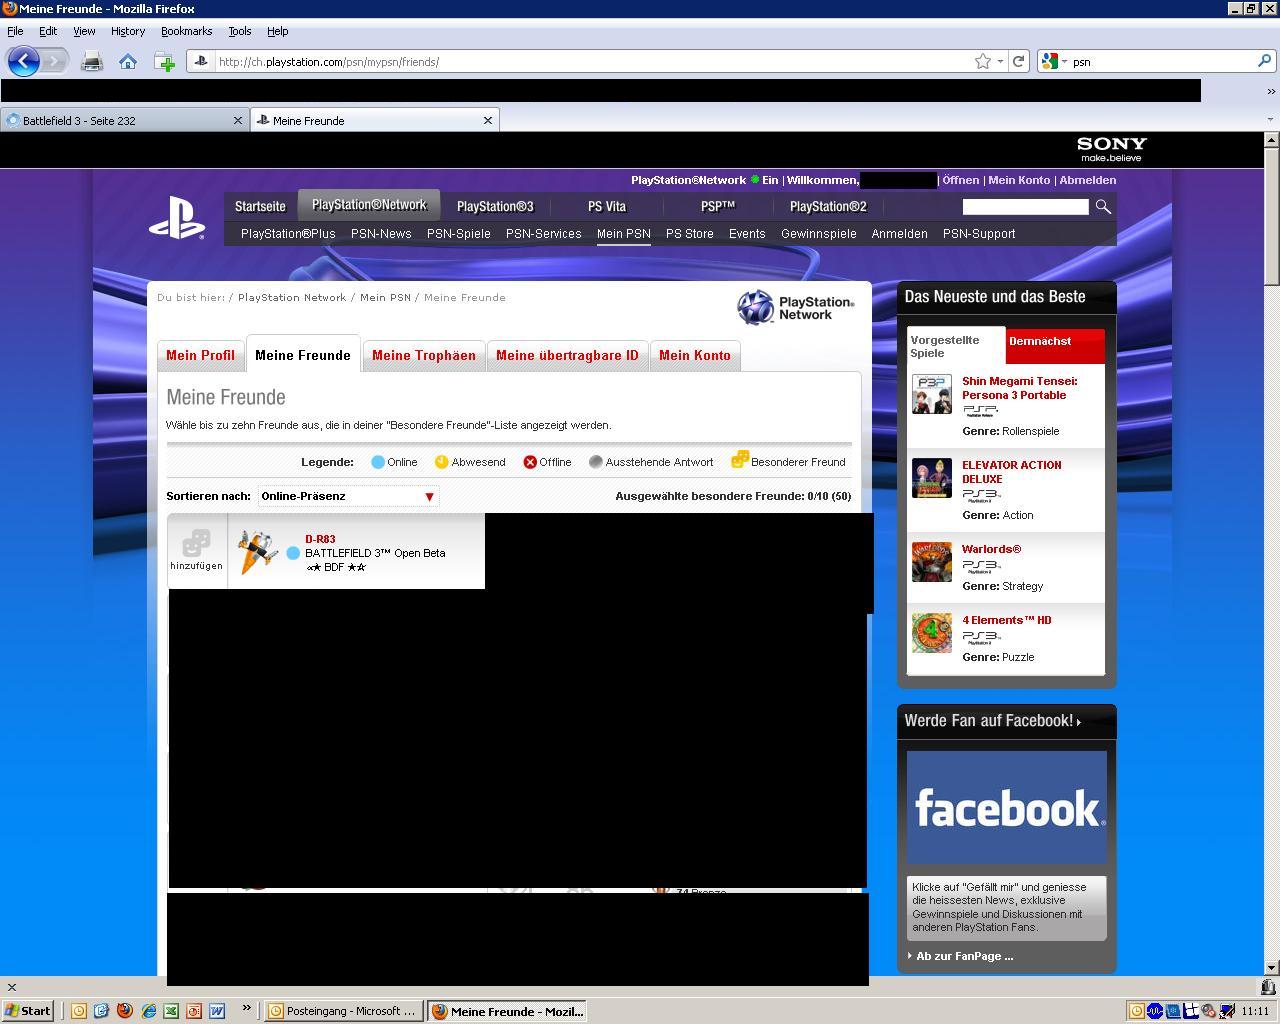Open the search engine chooser dropdown arrow
The width and height of the screenshot is (1280, 1024).
click(1064, 62)
